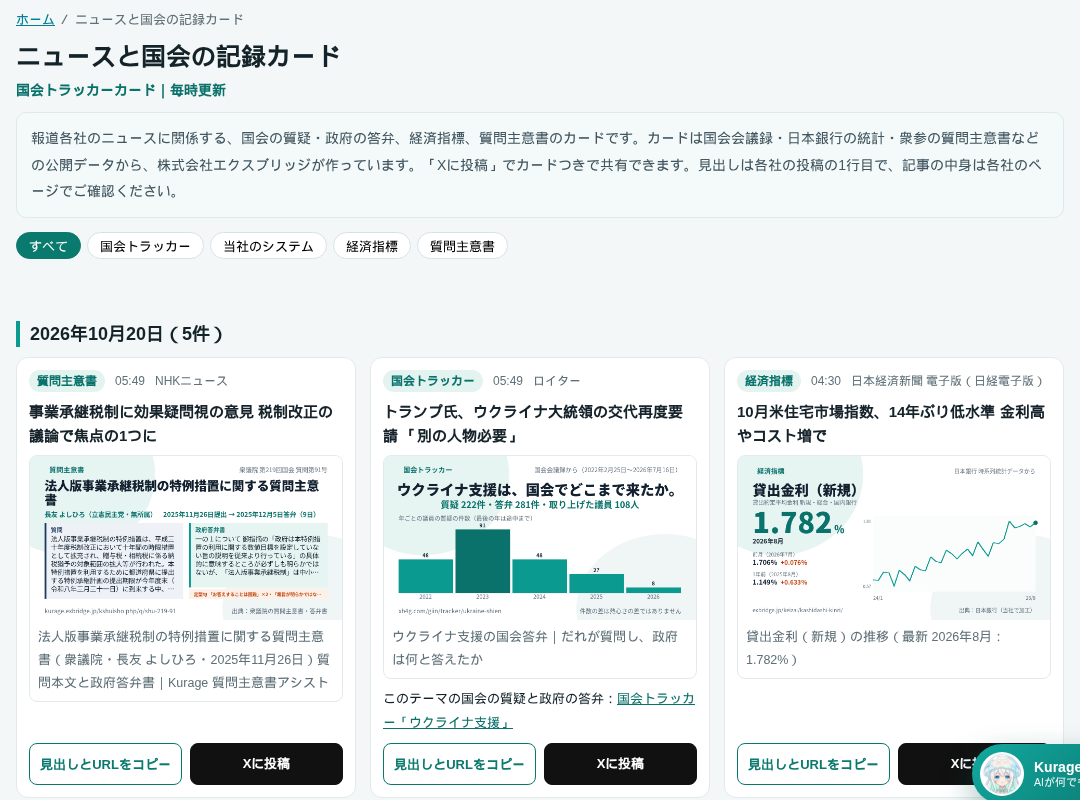The width and height of the screenshot is (1080, 800).
Task: Click the 法人版事業承継税制 質問主意書 description text
Action: pos(184,659)
